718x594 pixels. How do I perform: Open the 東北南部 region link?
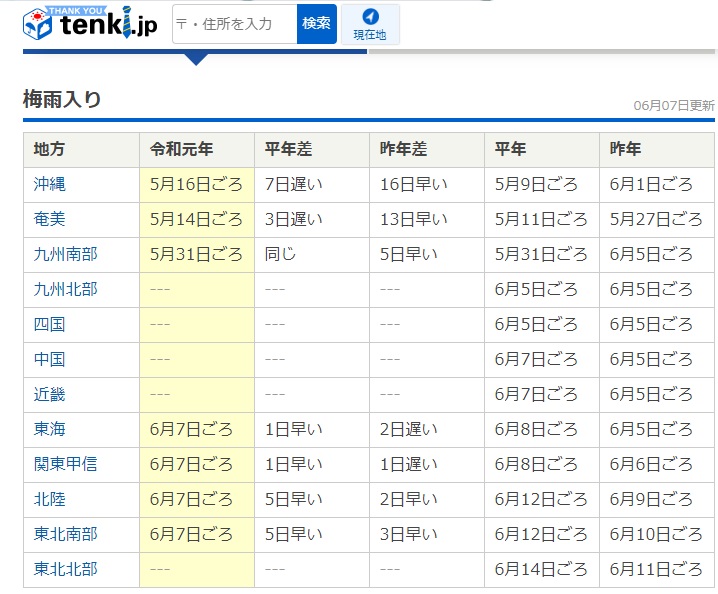[65, 534]
